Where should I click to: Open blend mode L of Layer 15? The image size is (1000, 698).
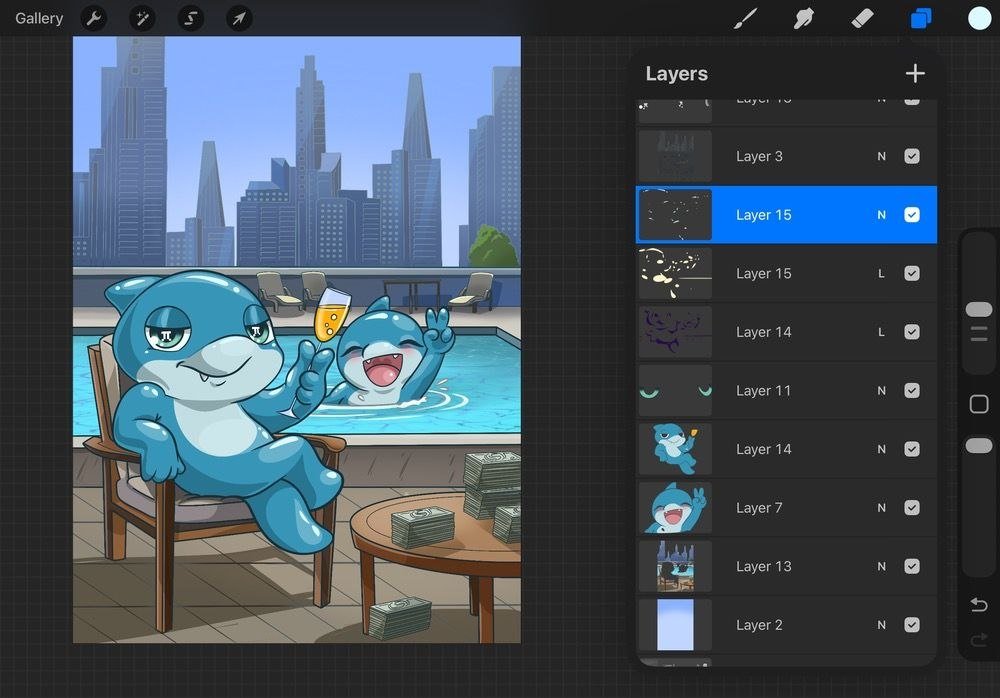pyautogui.click(x=881, y=274)
